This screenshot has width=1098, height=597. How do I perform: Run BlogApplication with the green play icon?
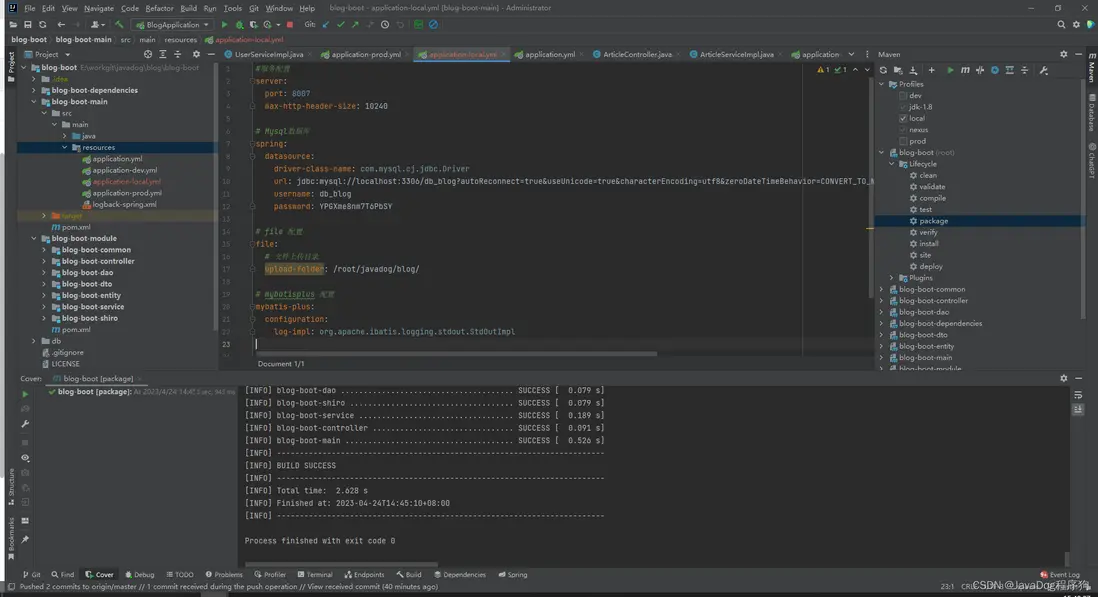pyautogui.click(x=224, y=24)
